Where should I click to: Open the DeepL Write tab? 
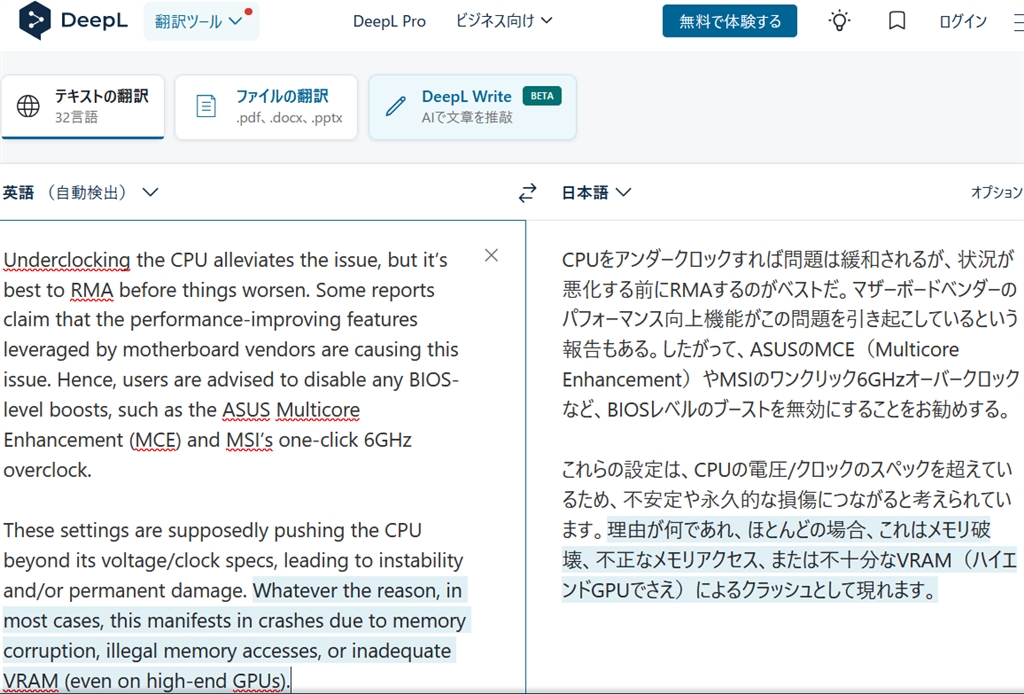coord(472,106)
